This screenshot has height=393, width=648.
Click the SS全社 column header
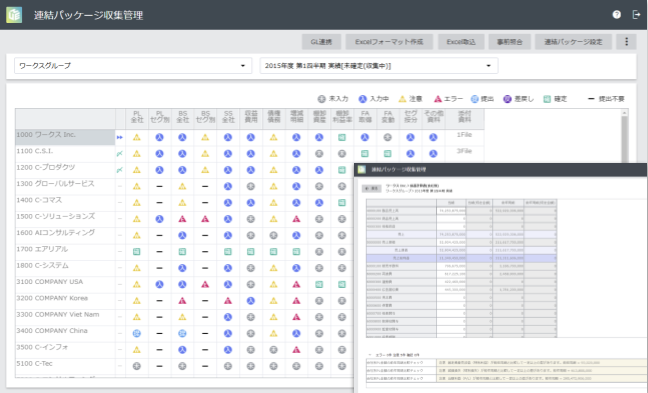point(228,117)
